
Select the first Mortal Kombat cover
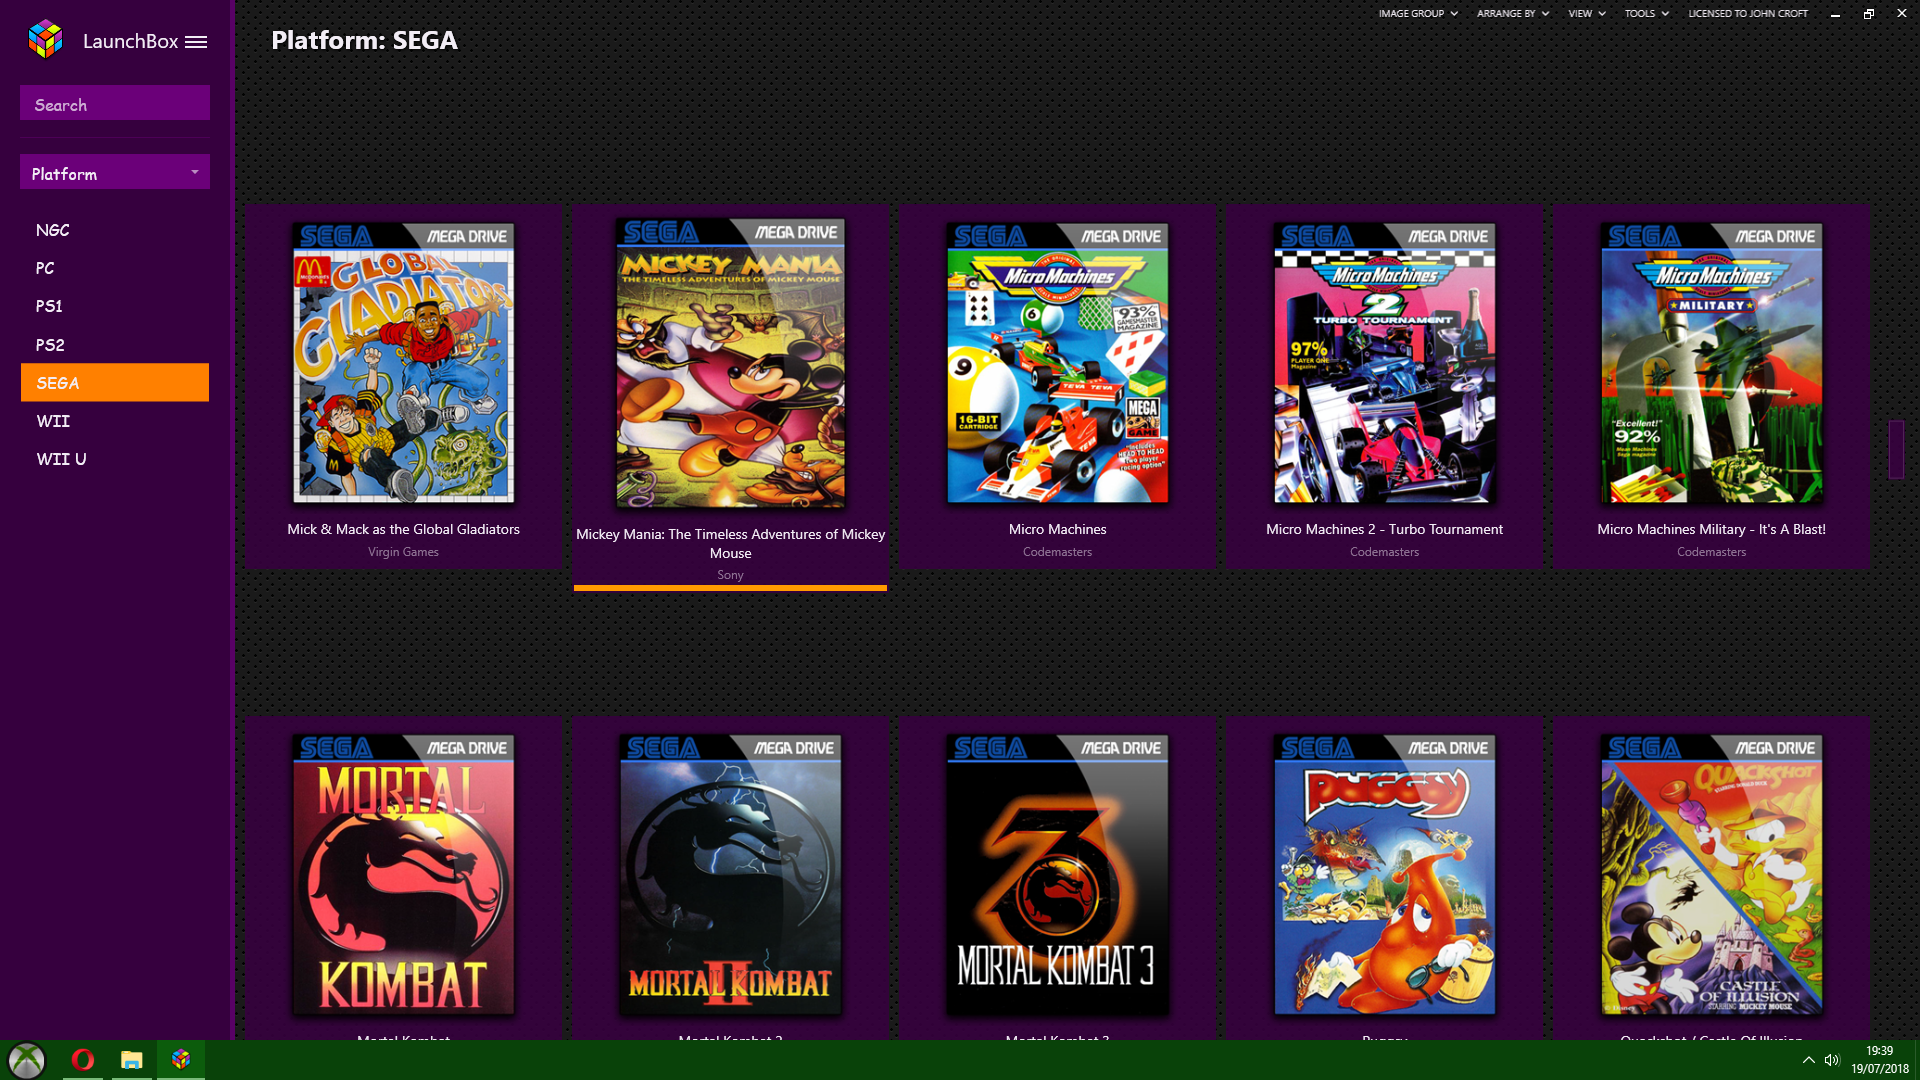click(x=403, y=874)
